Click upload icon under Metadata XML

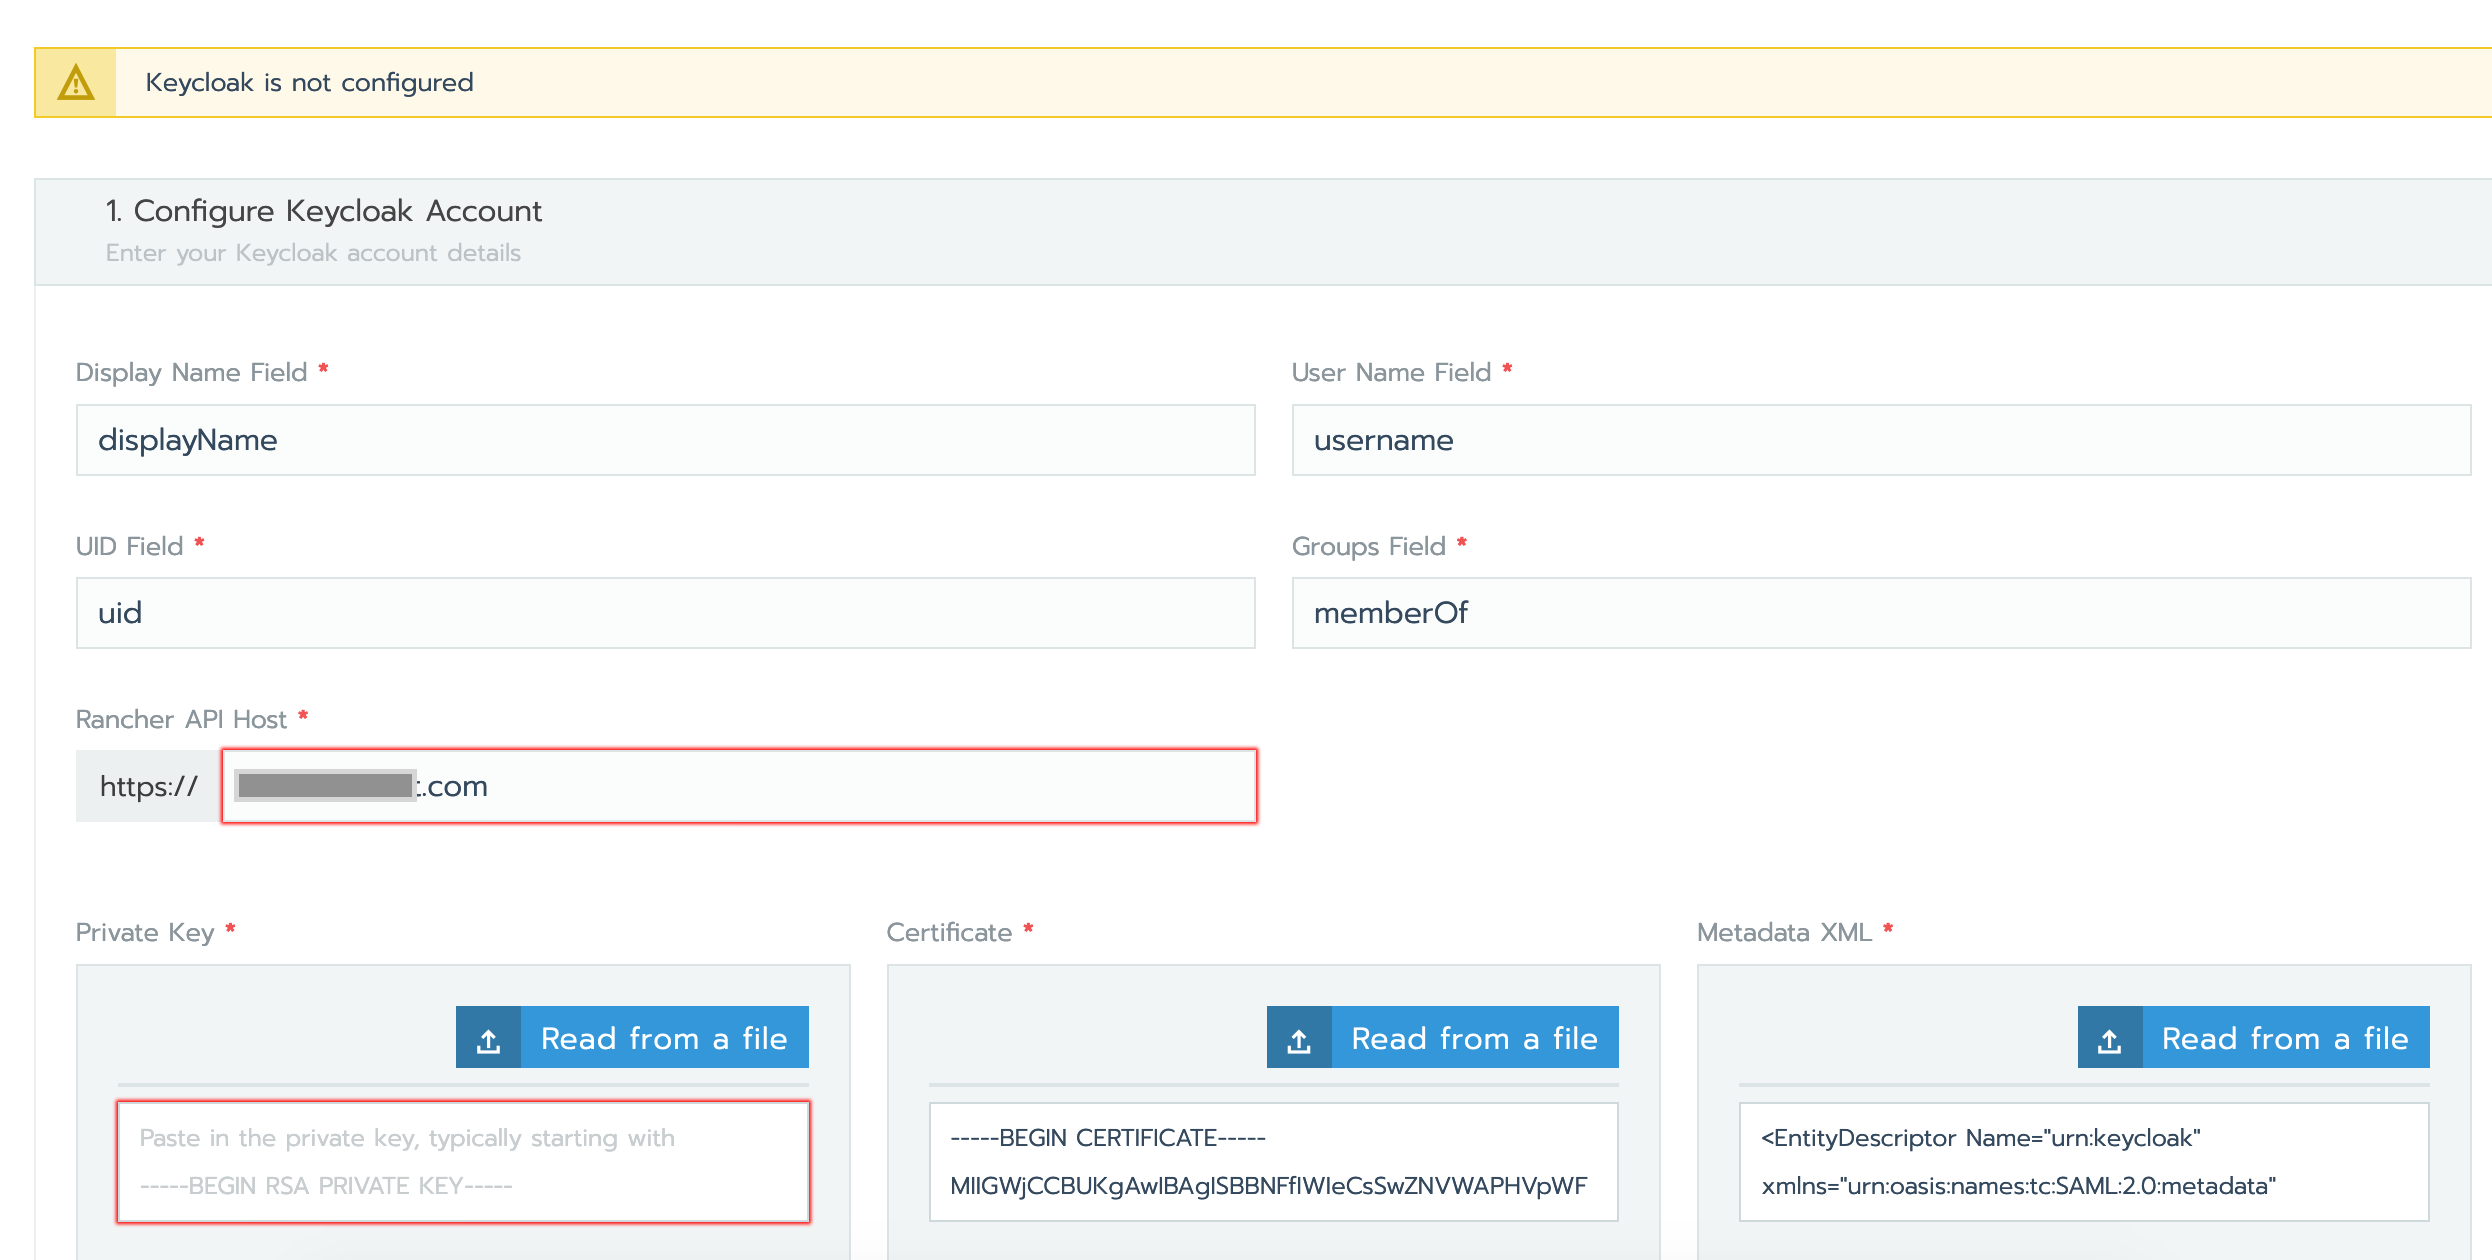point(2110,1038)
